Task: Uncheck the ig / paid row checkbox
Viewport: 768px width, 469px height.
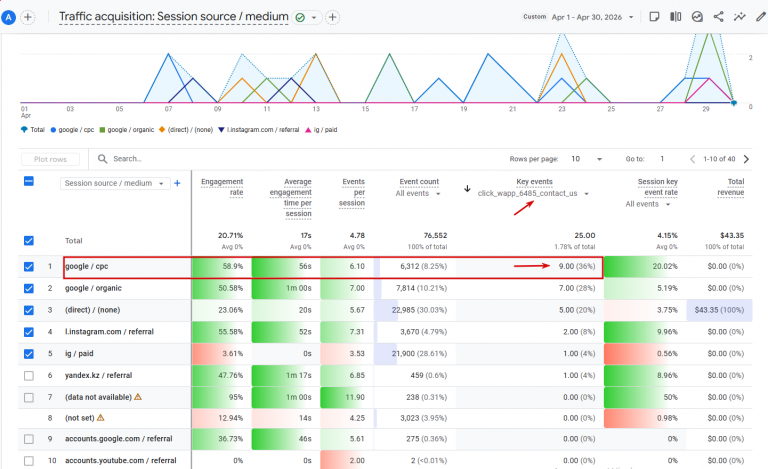Action: pos(29,353)
